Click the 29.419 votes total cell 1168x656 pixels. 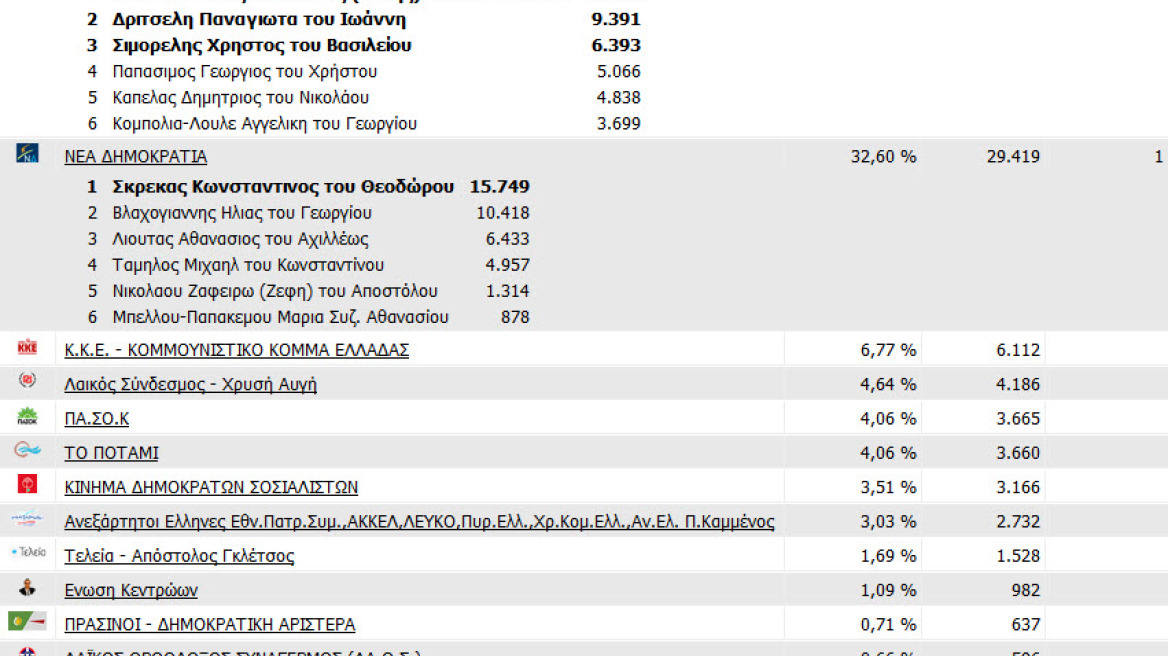click(1013, 156)
